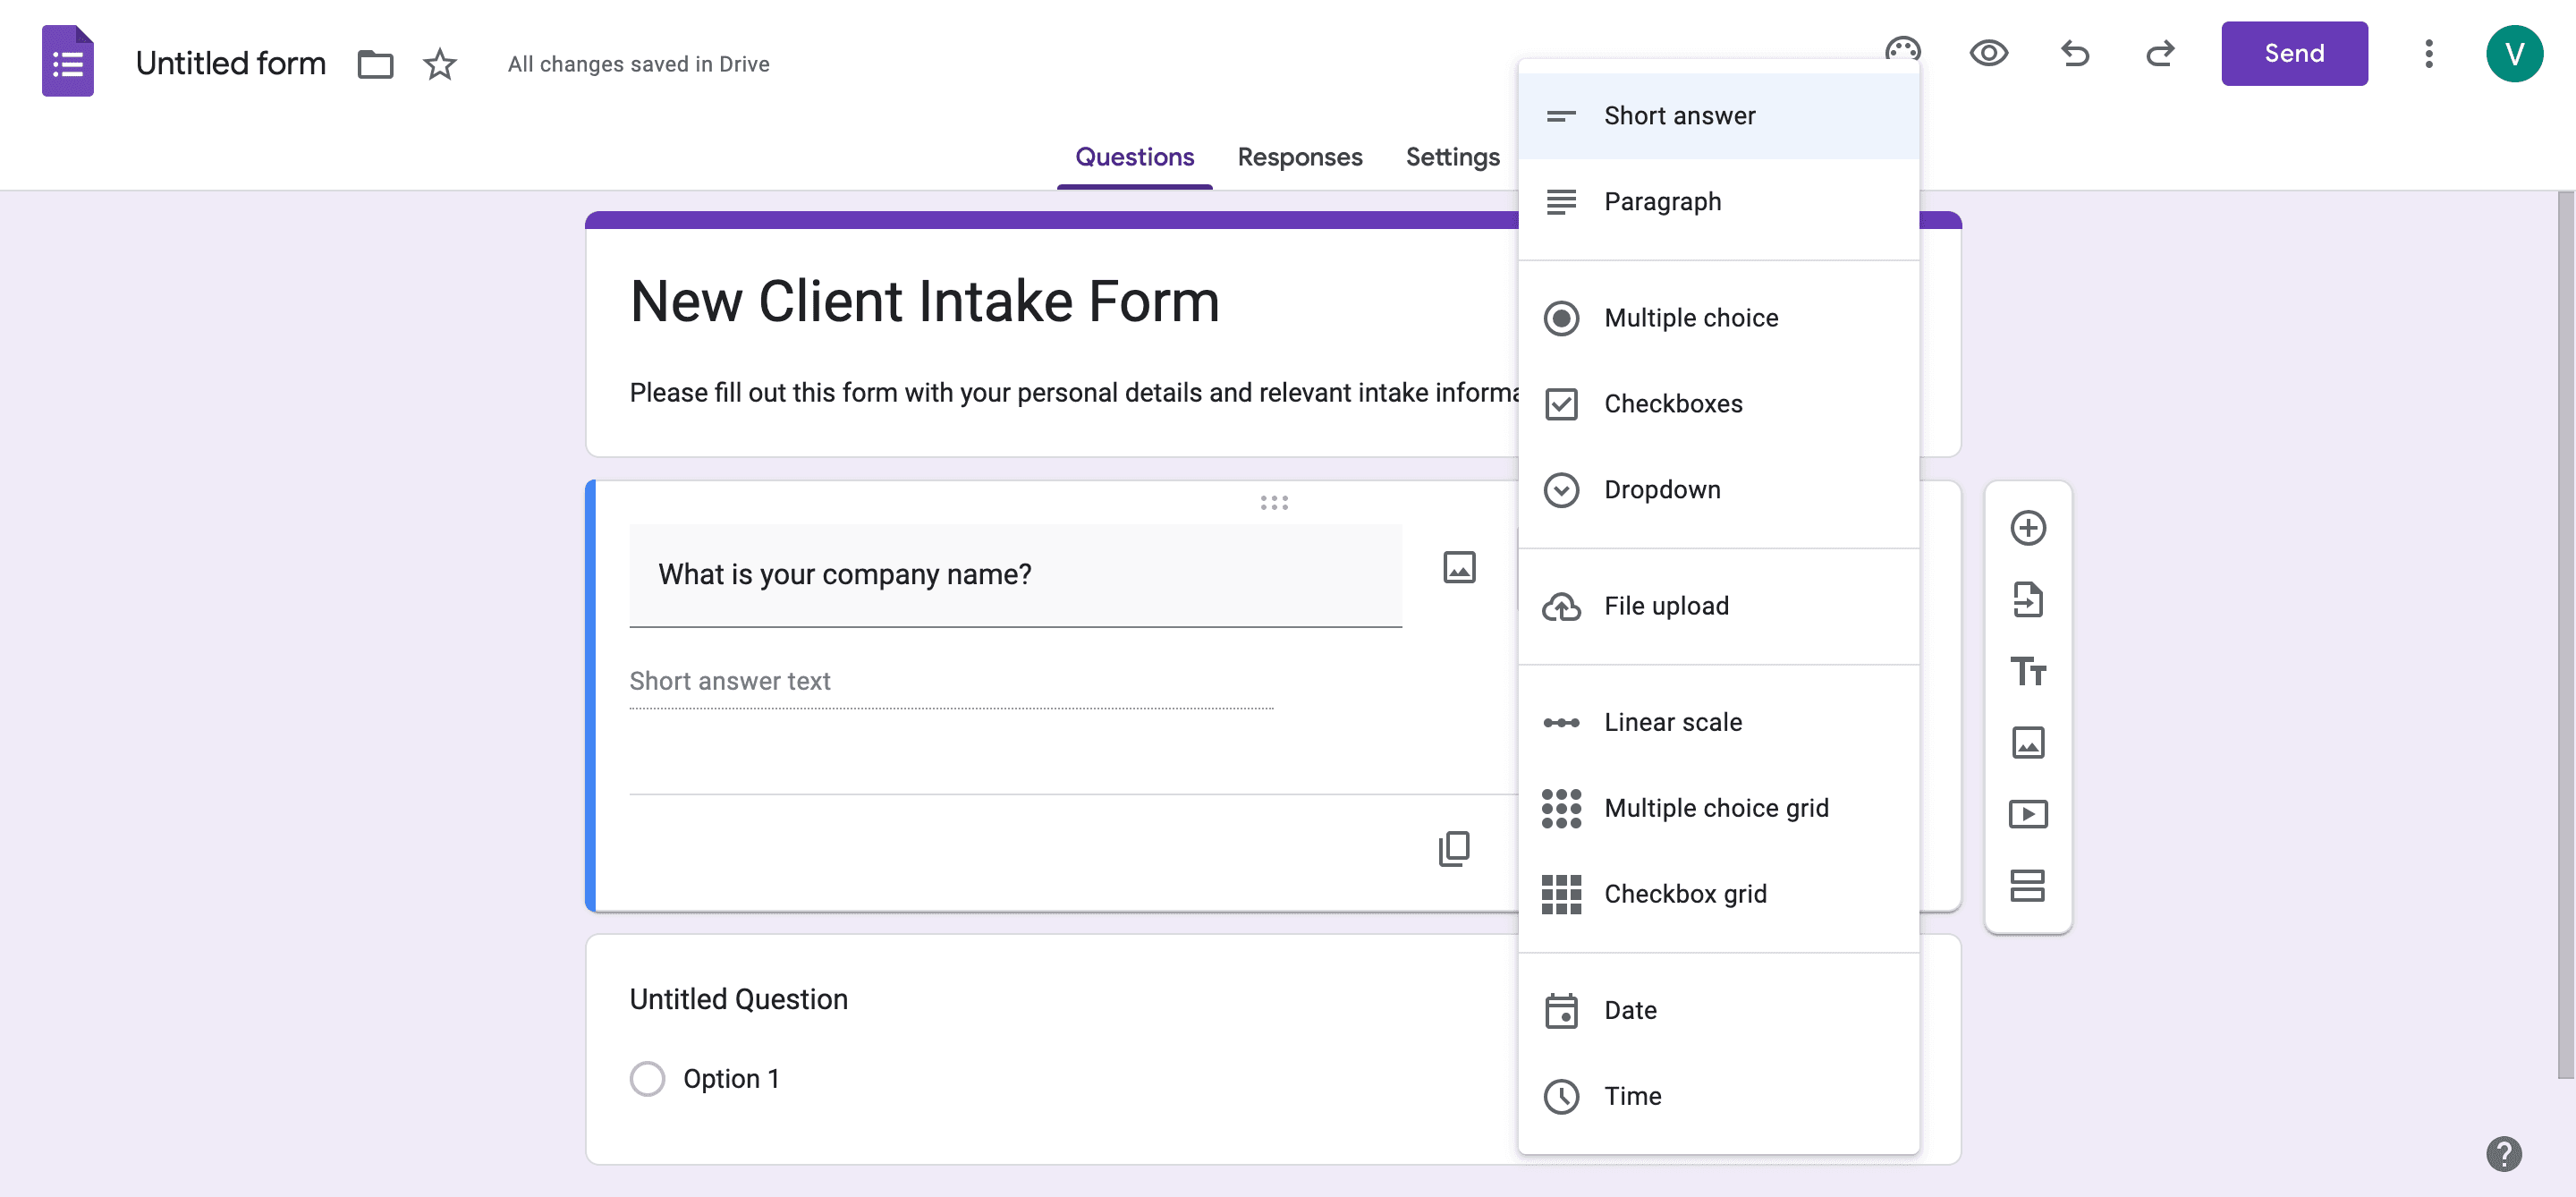The width and height of the screenshot is (2576, 1197).
Task: Edit the form description text
Action: click(1074, 393)
